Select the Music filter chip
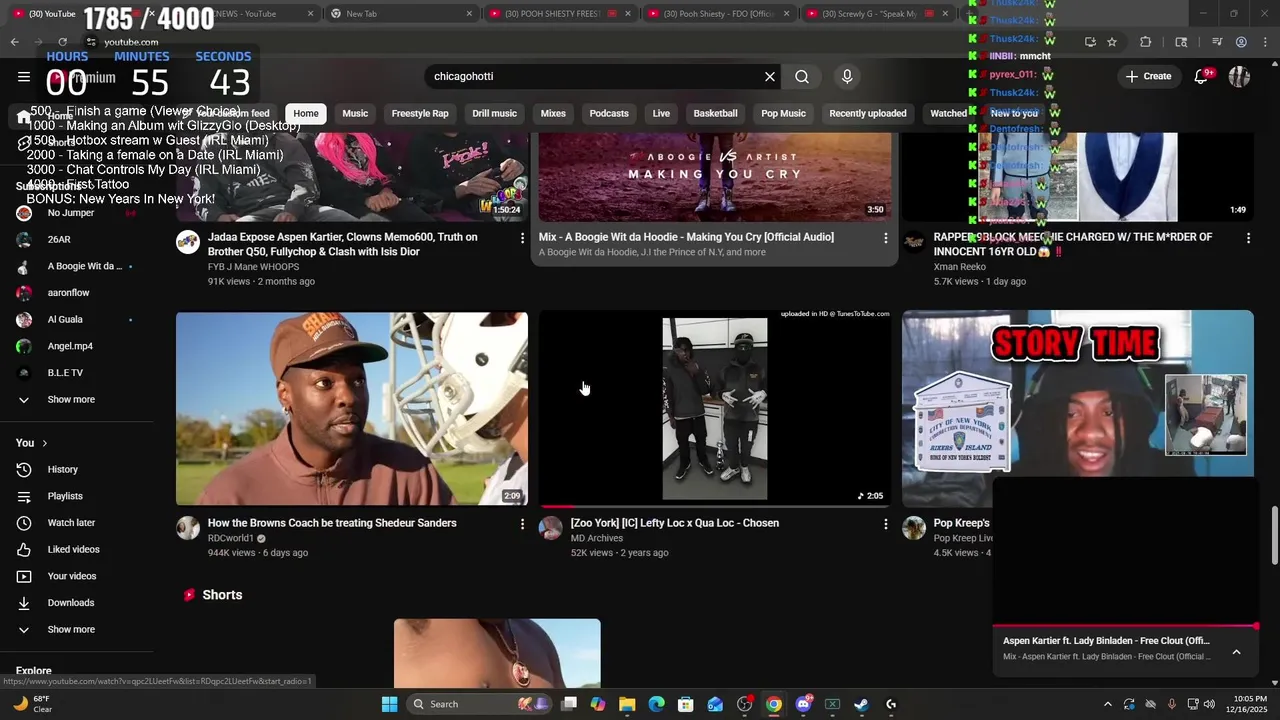 pyautogui.click(x=355, y=114)
